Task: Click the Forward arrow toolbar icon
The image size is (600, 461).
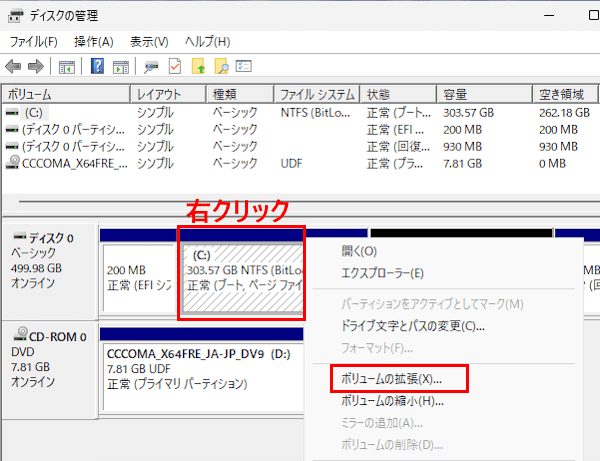Action: pyautogui.click(x=36, y=67)
